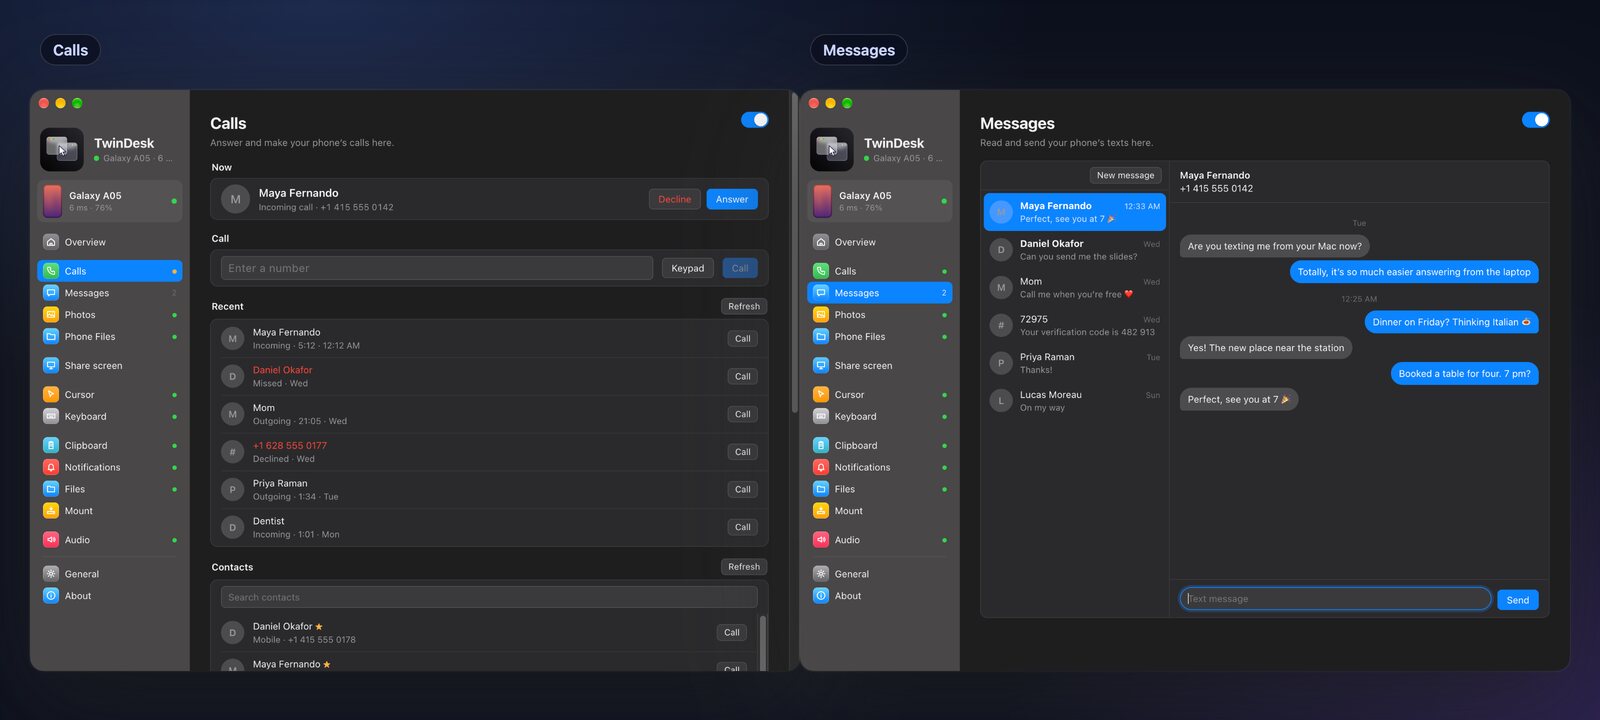Click message "Yes! The new place near the station"
This screenshot has height=720, width=1600.
1266,348
